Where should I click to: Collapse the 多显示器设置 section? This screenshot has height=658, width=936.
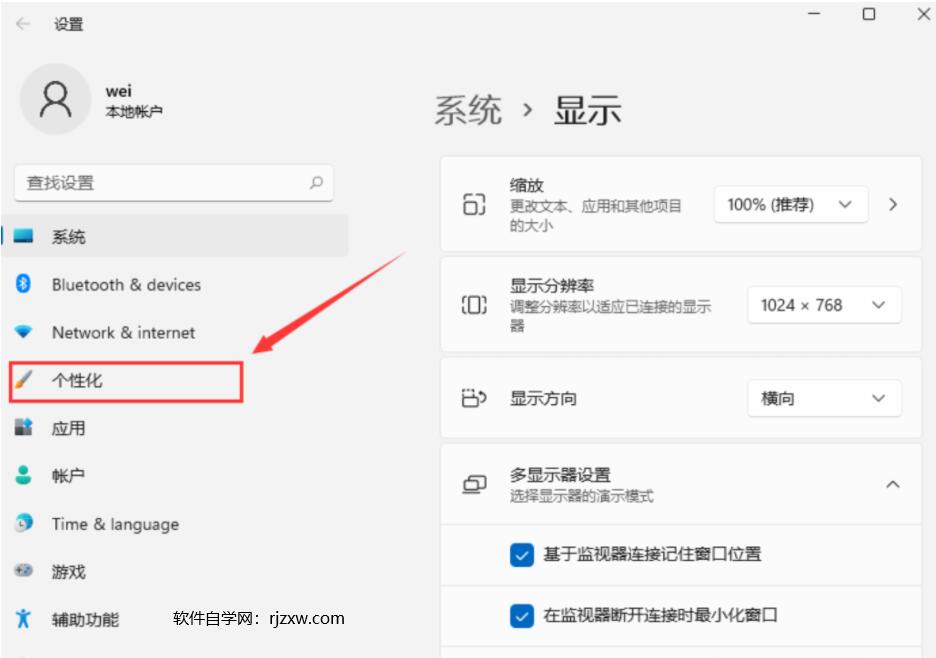892,484
